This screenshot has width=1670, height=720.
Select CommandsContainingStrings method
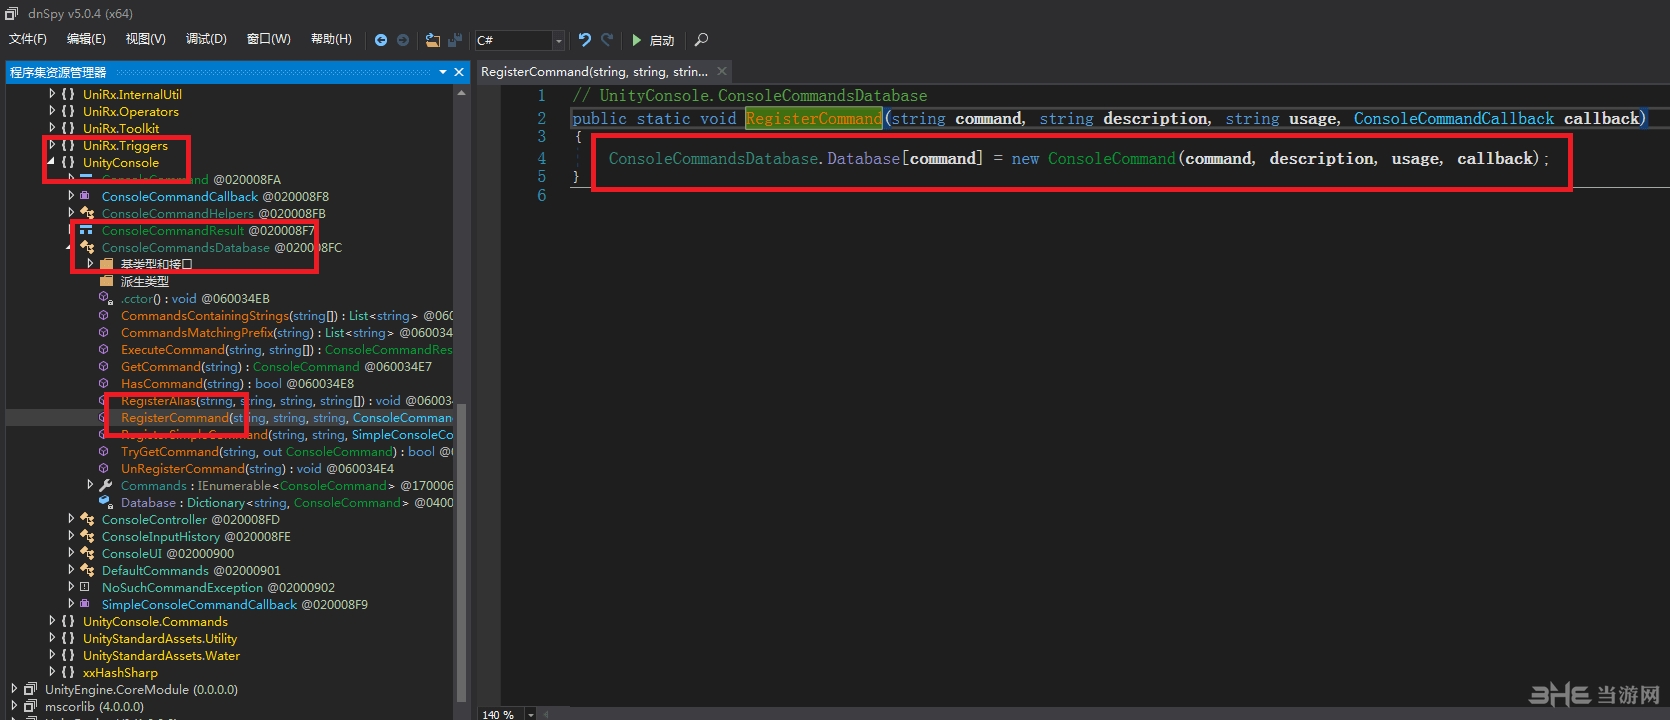tap(287, 315)
